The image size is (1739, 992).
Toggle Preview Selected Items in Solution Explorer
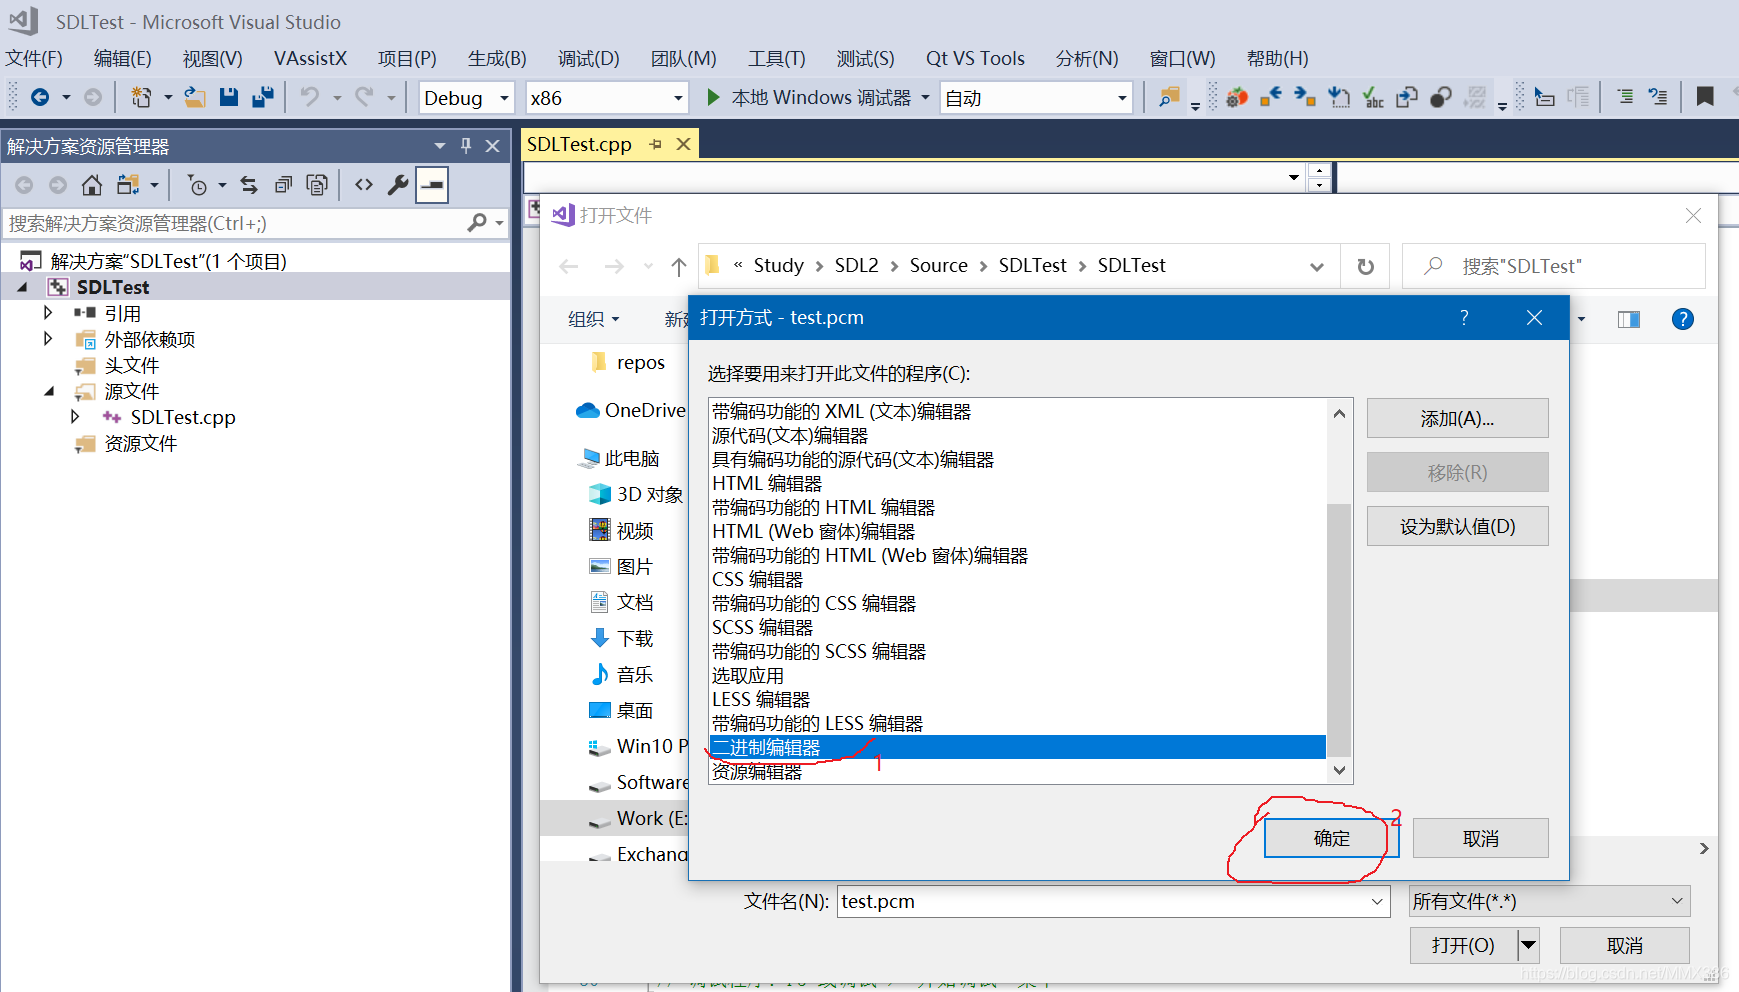[432, 185]
